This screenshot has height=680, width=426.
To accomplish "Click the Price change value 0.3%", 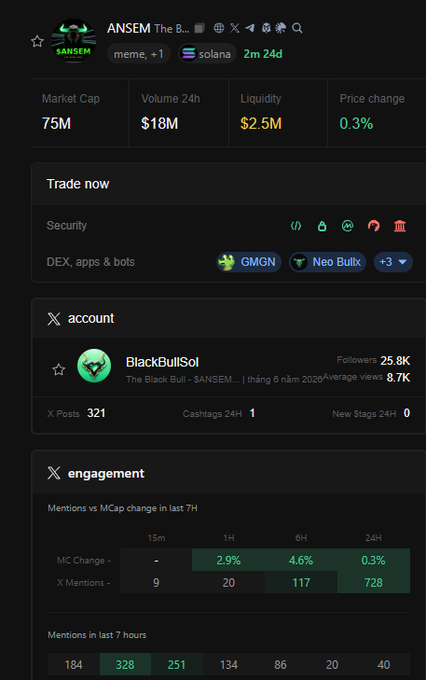I will pos(356,124).
